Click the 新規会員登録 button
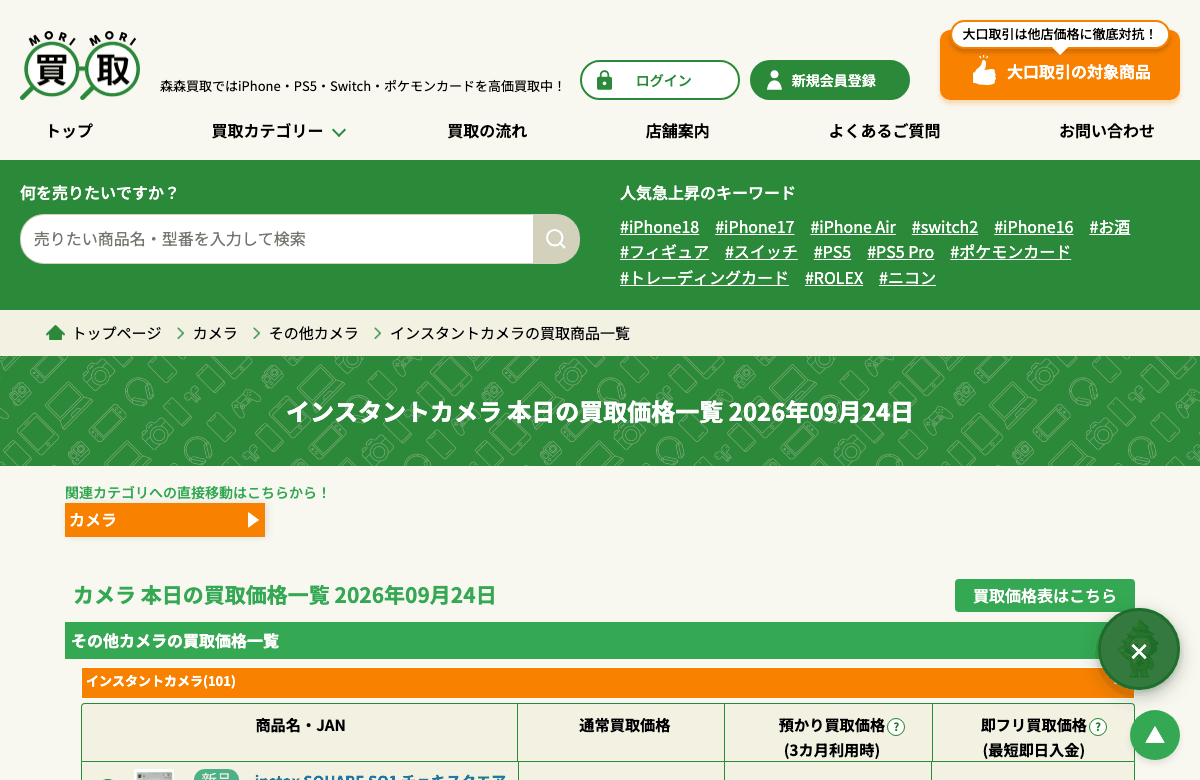Image resolution: width=1200 pixels, height=780 pixels. tap(830, 80)
